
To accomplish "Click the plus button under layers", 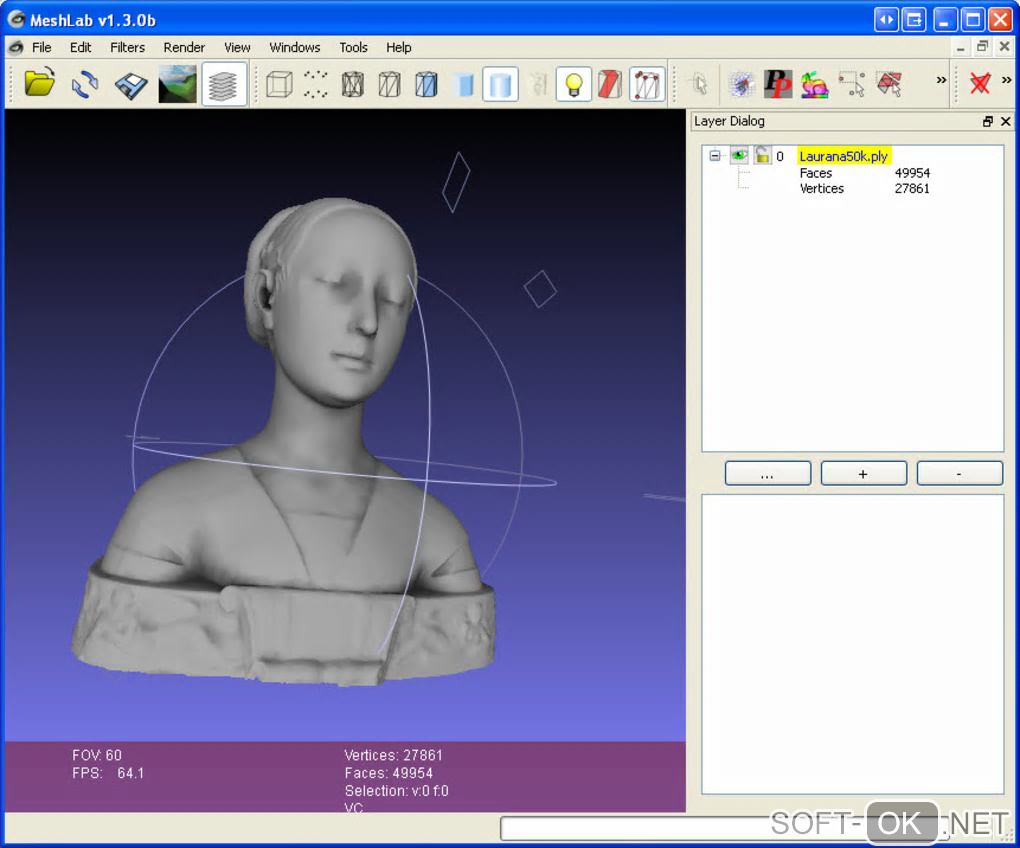I will coord(863,474).
